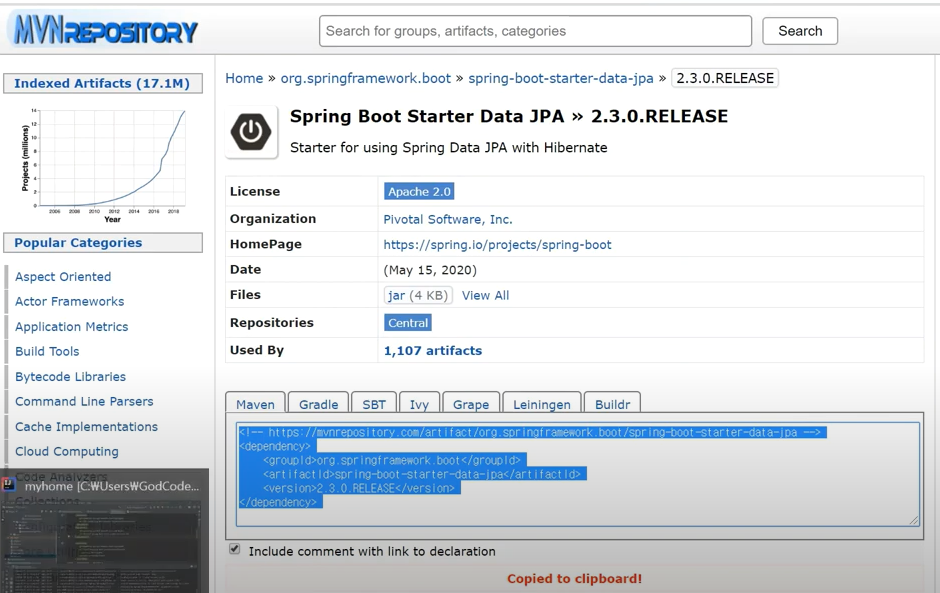This screenshot has height=593, width=940.
Task: Open Popular Categories heading link
Action: (103, 243)
